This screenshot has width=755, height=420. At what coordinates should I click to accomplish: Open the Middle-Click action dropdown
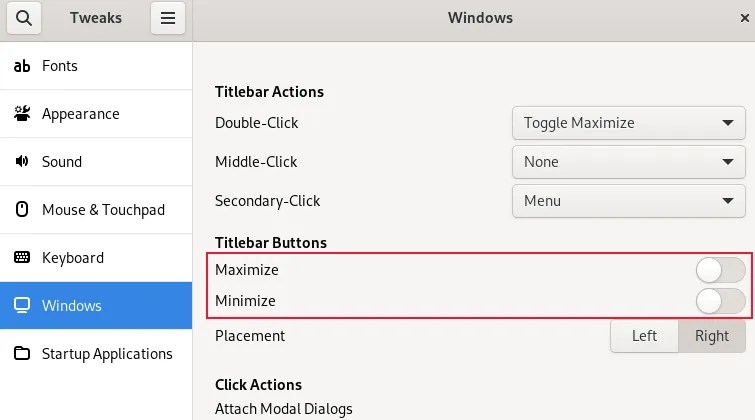(628, 162)
